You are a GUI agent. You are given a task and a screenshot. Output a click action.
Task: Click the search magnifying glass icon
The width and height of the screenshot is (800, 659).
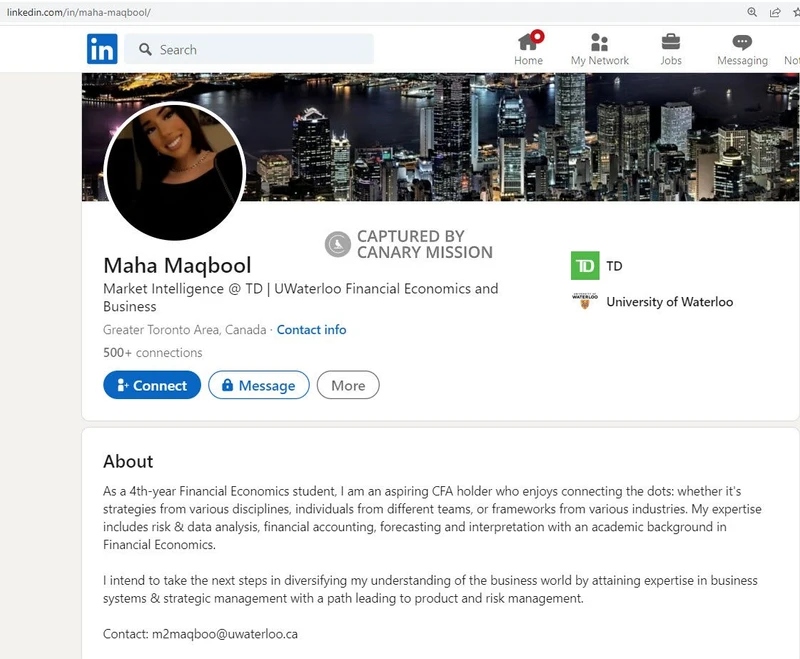[146, 48]
